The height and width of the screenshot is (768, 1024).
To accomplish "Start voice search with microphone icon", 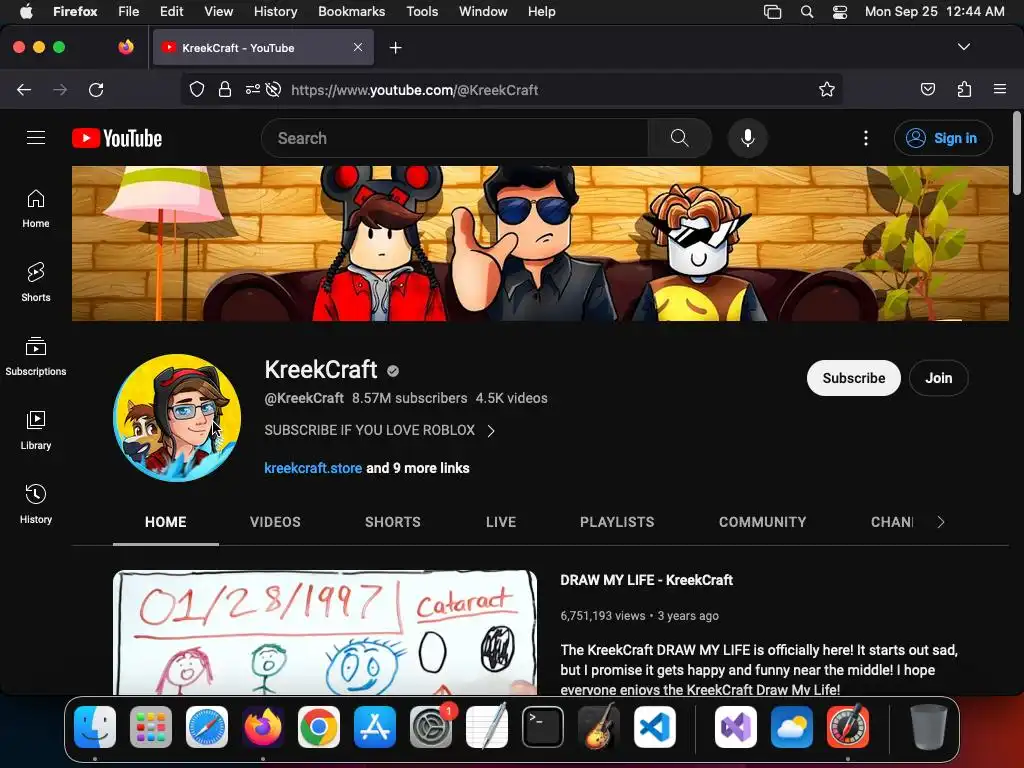I will [748, 138].
